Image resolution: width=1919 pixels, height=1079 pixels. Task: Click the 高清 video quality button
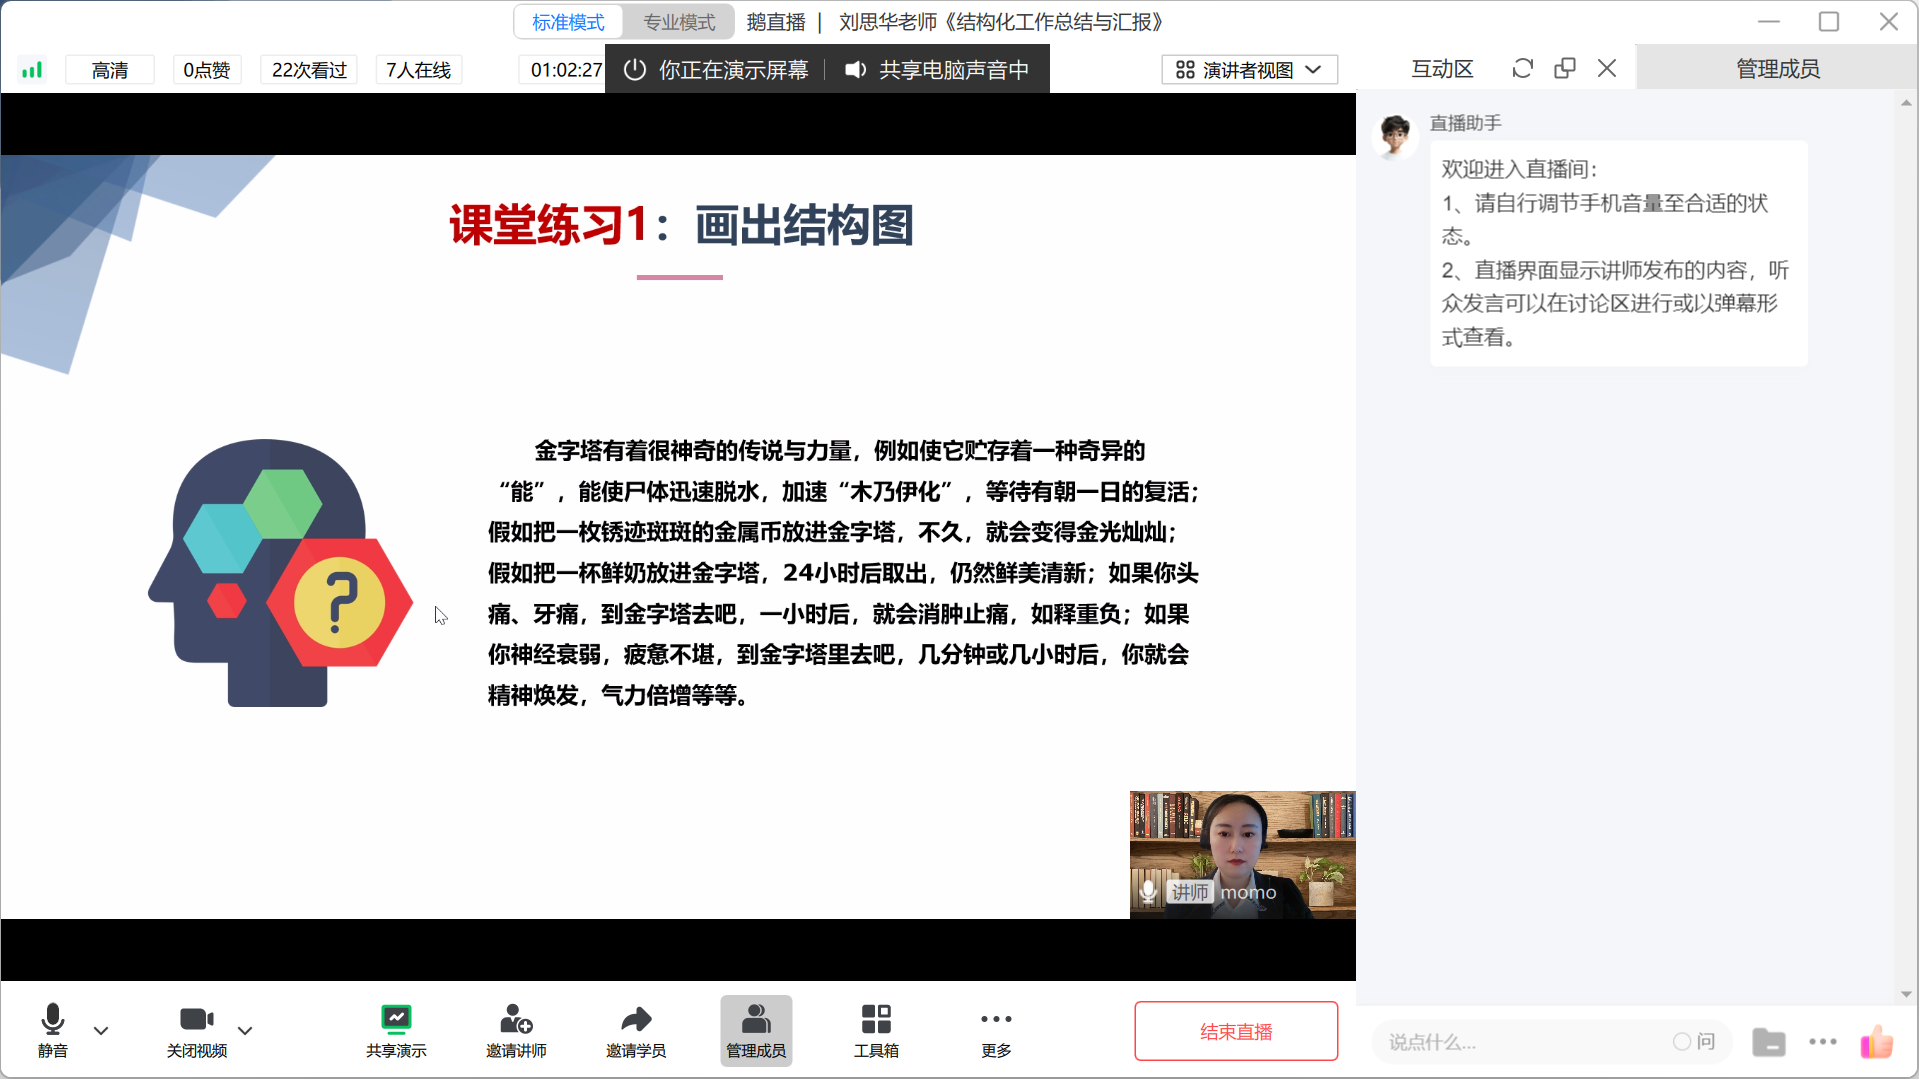[110, 70]
